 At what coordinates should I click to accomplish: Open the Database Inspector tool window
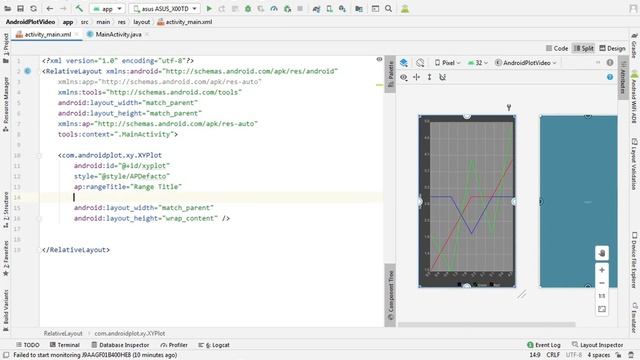pos(120,345)
